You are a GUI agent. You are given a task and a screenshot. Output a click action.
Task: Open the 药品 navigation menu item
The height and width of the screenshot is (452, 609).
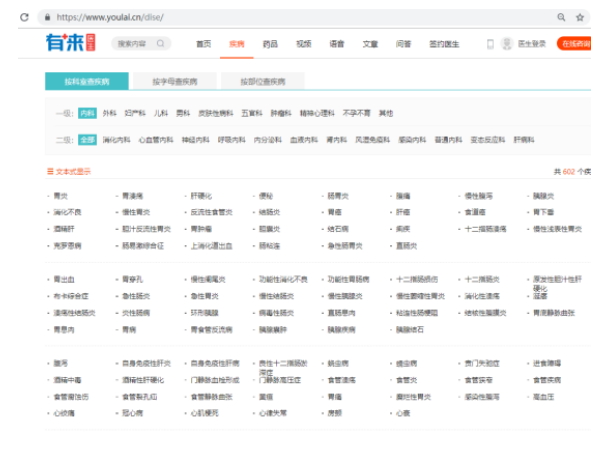[270, 44]
